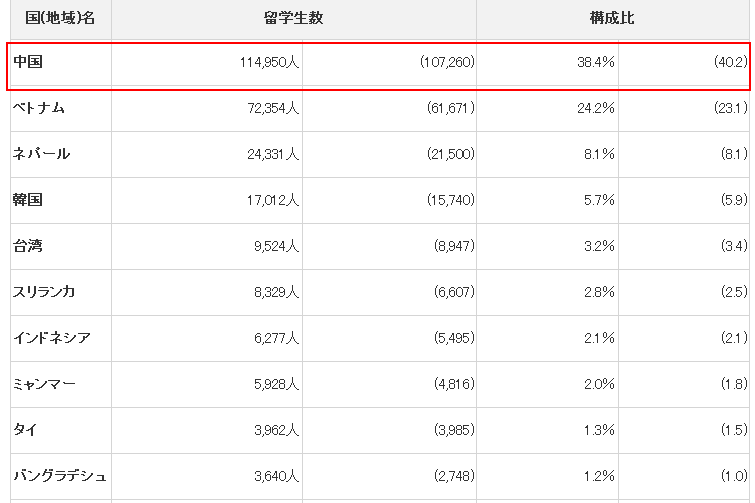This screenshot has width=755, height=503.
Task: Click the 留学生数 column header
Action: pos(294,18)
